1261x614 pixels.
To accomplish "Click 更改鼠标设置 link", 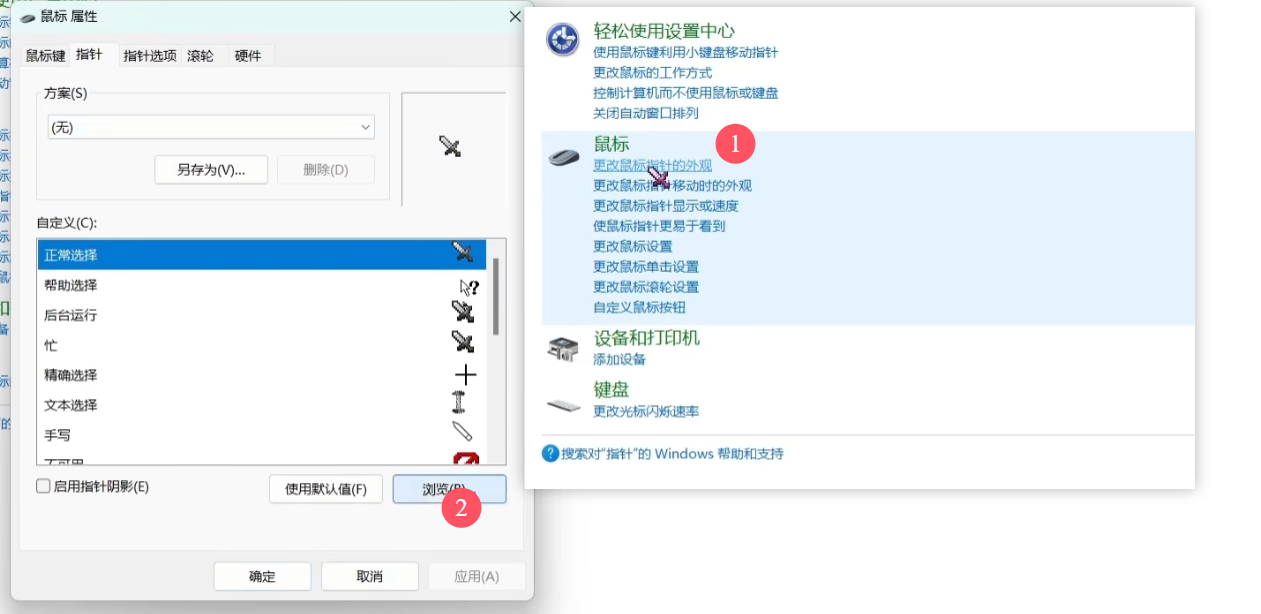I will click(x=633, y=246).
